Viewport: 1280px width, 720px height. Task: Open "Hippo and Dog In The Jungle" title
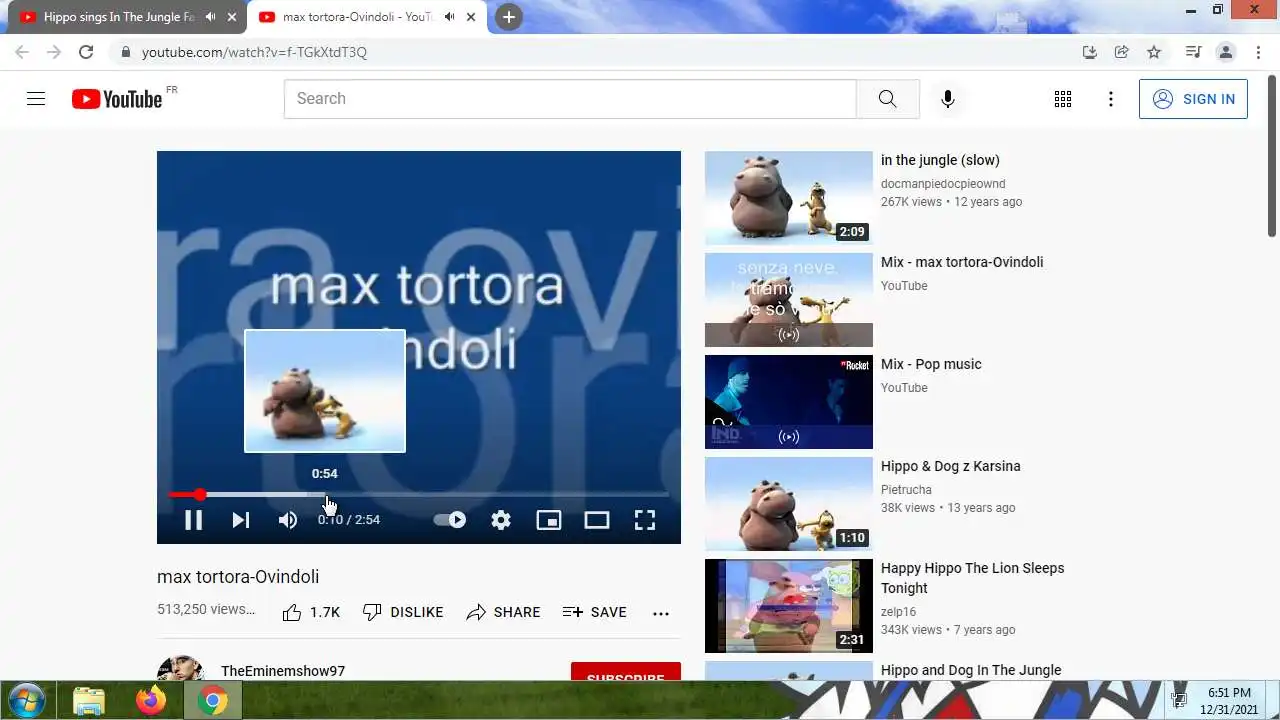pos(971,670)
